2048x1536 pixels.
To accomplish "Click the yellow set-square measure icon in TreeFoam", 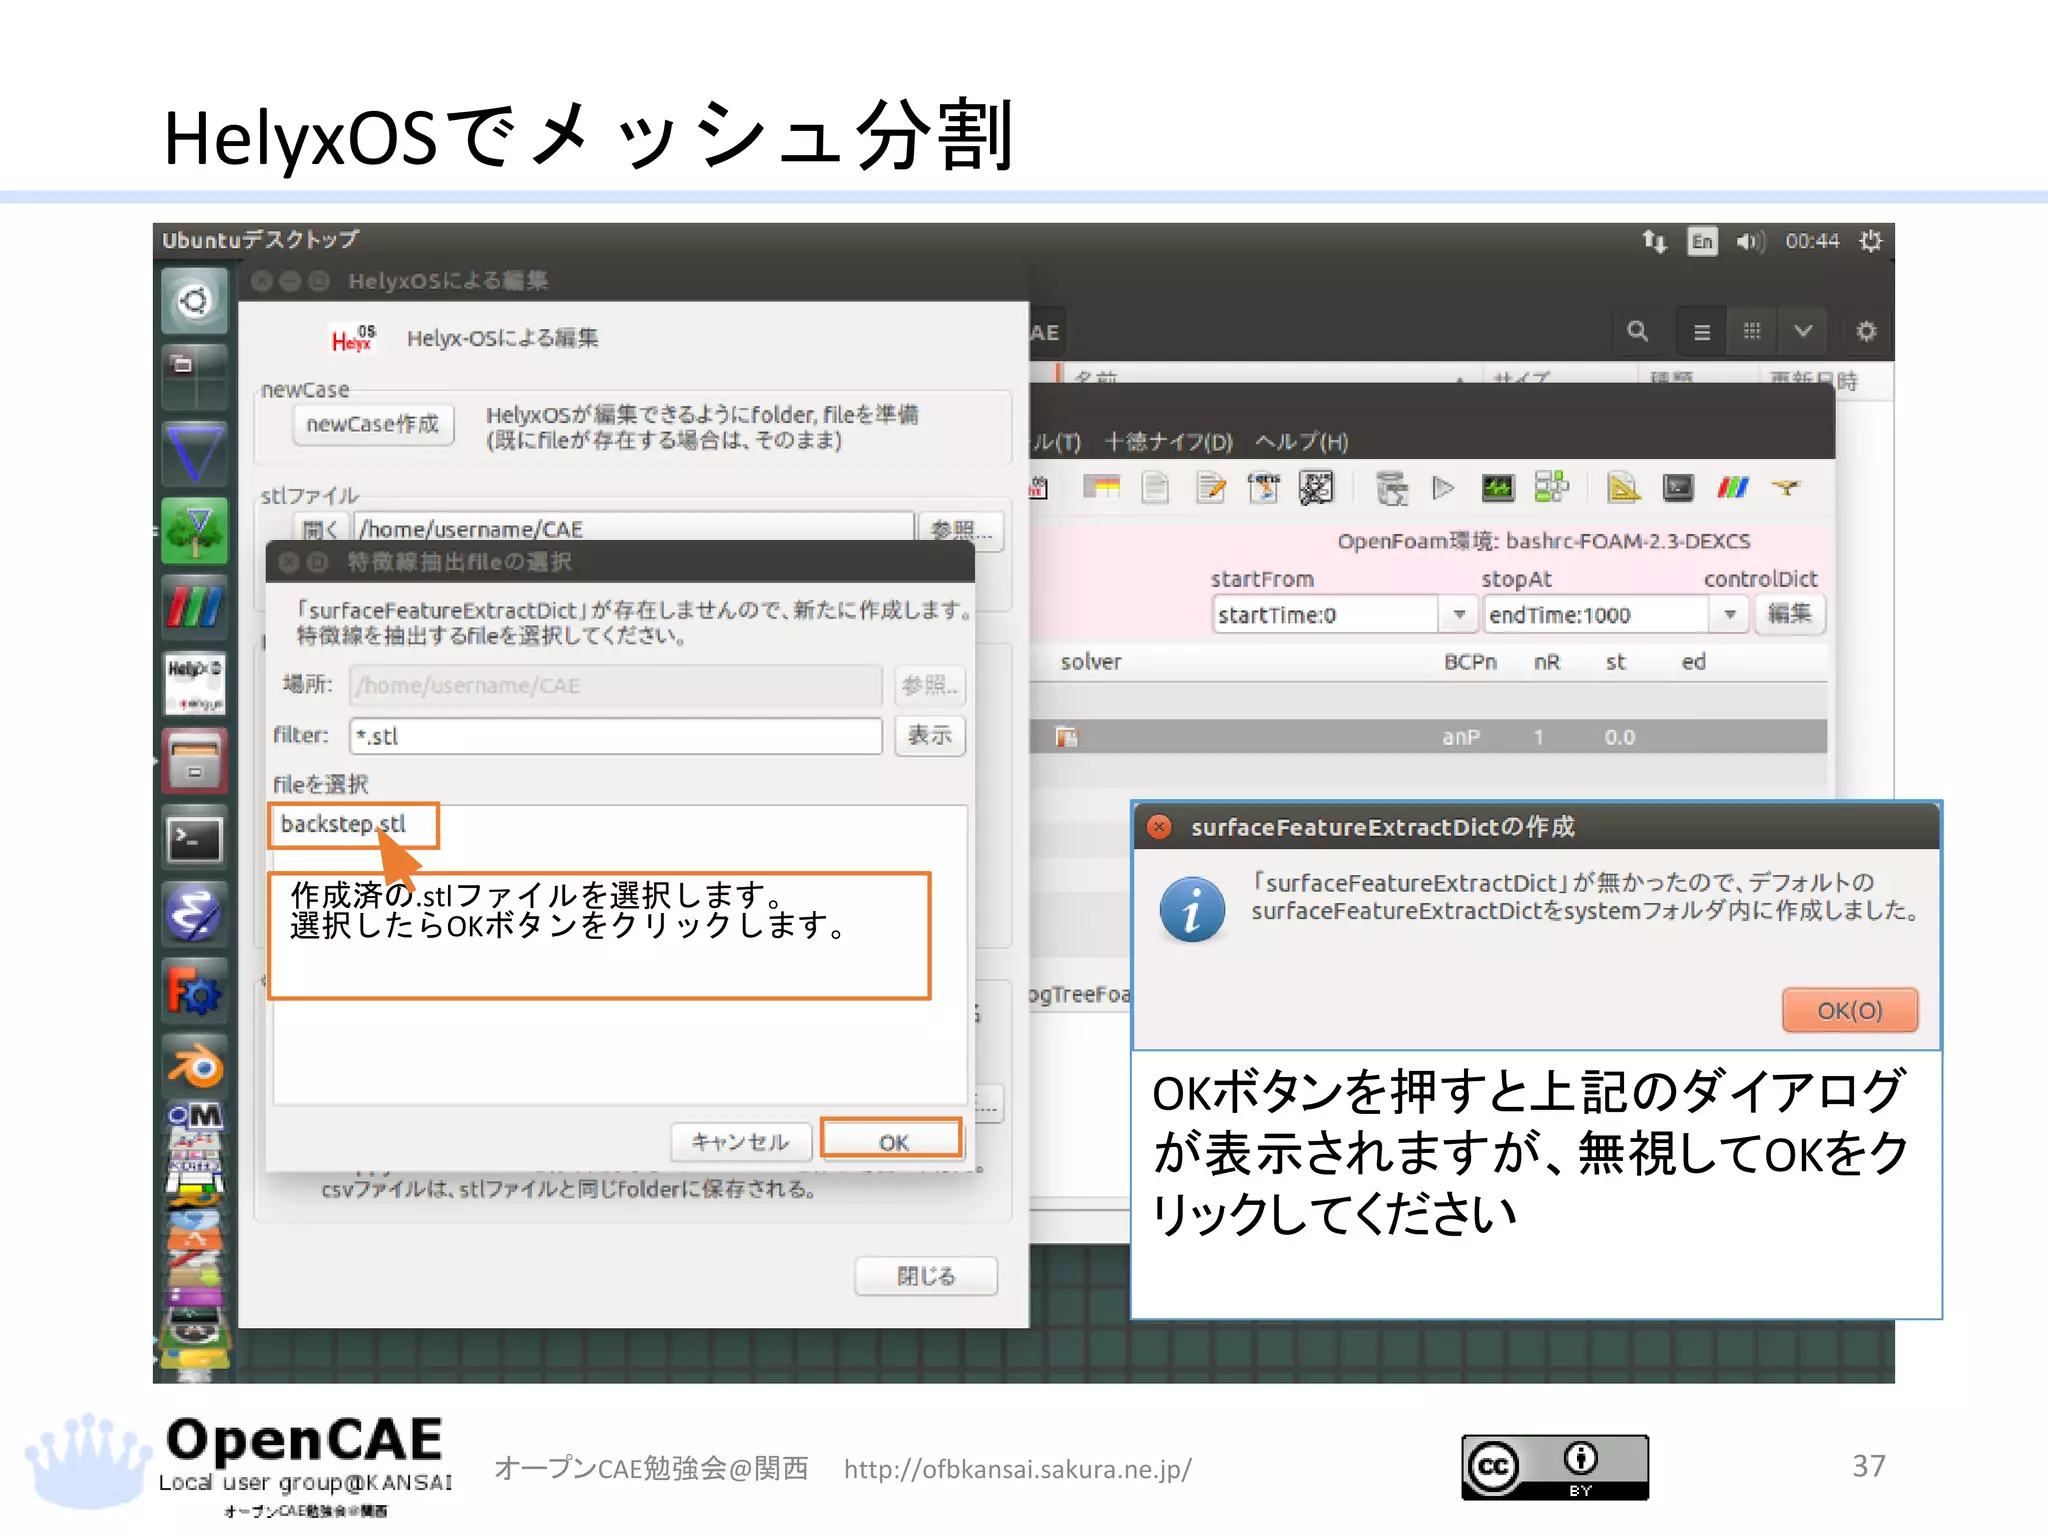I will [x=1623, y=488].
